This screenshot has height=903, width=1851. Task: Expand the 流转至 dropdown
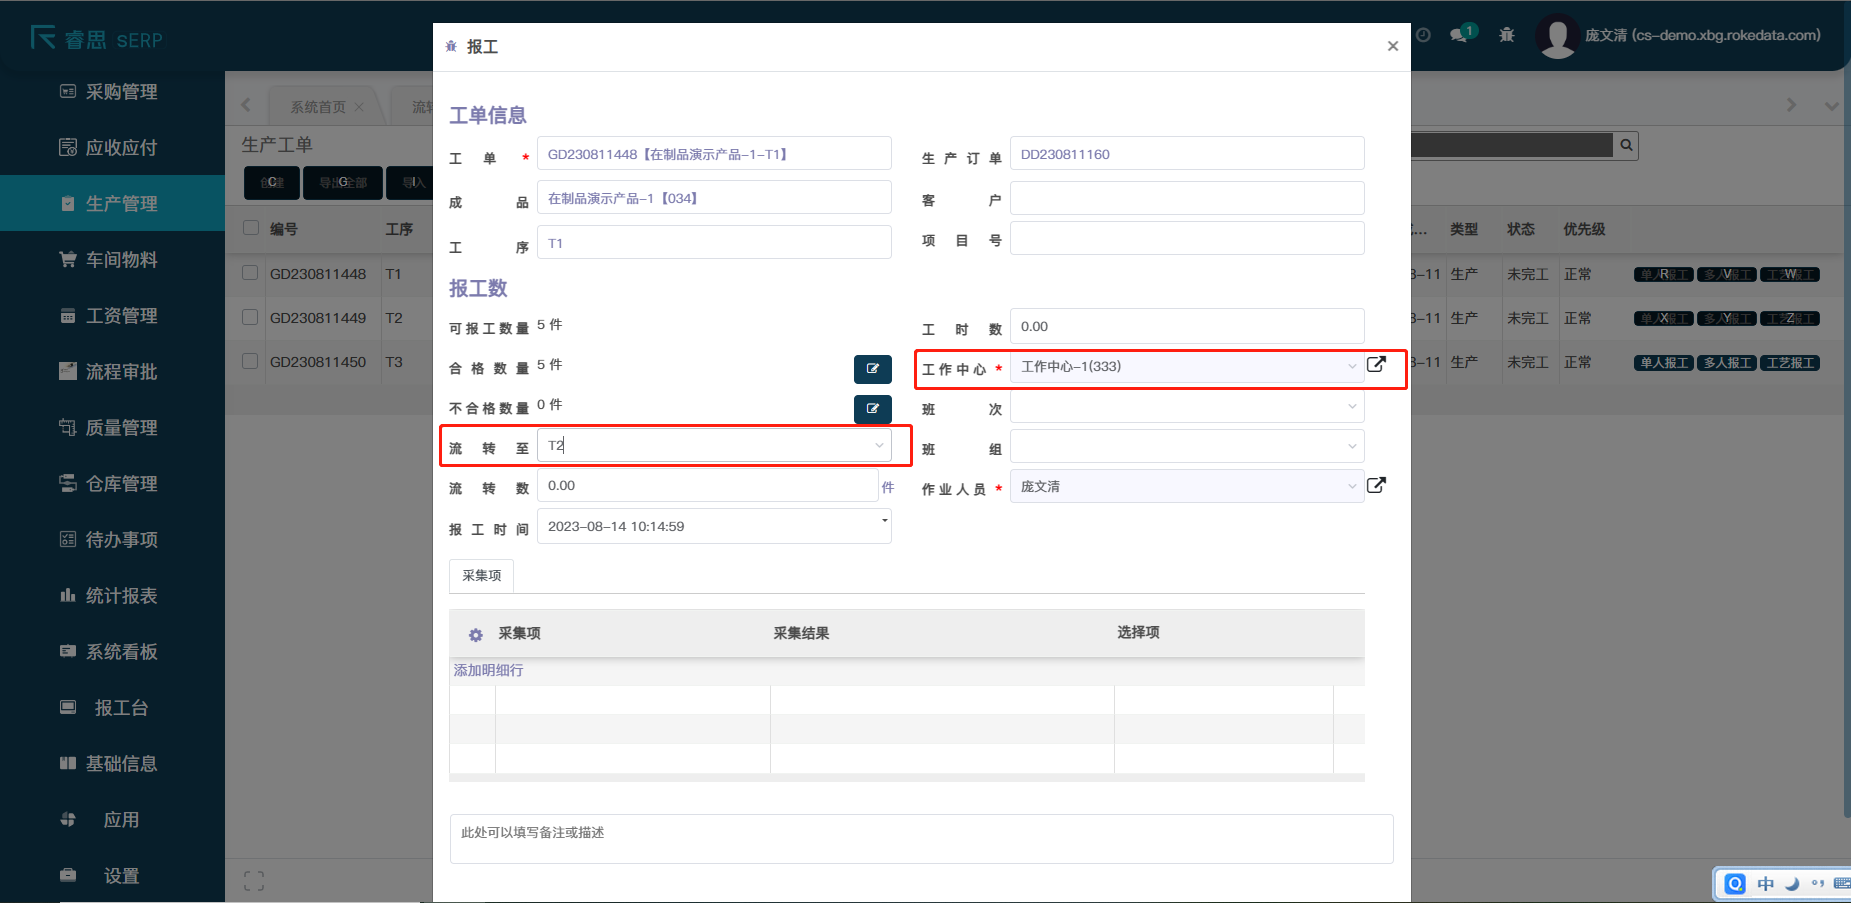click(879, 446)
